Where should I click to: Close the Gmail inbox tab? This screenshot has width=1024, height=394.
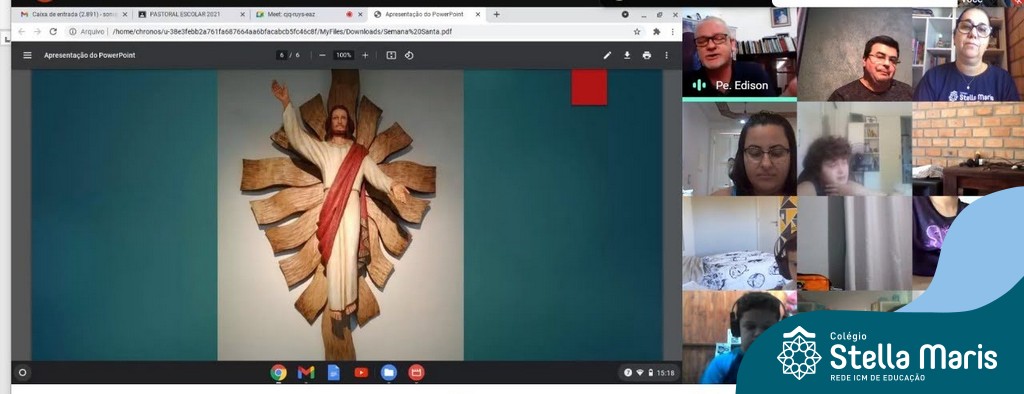point(125,14)
